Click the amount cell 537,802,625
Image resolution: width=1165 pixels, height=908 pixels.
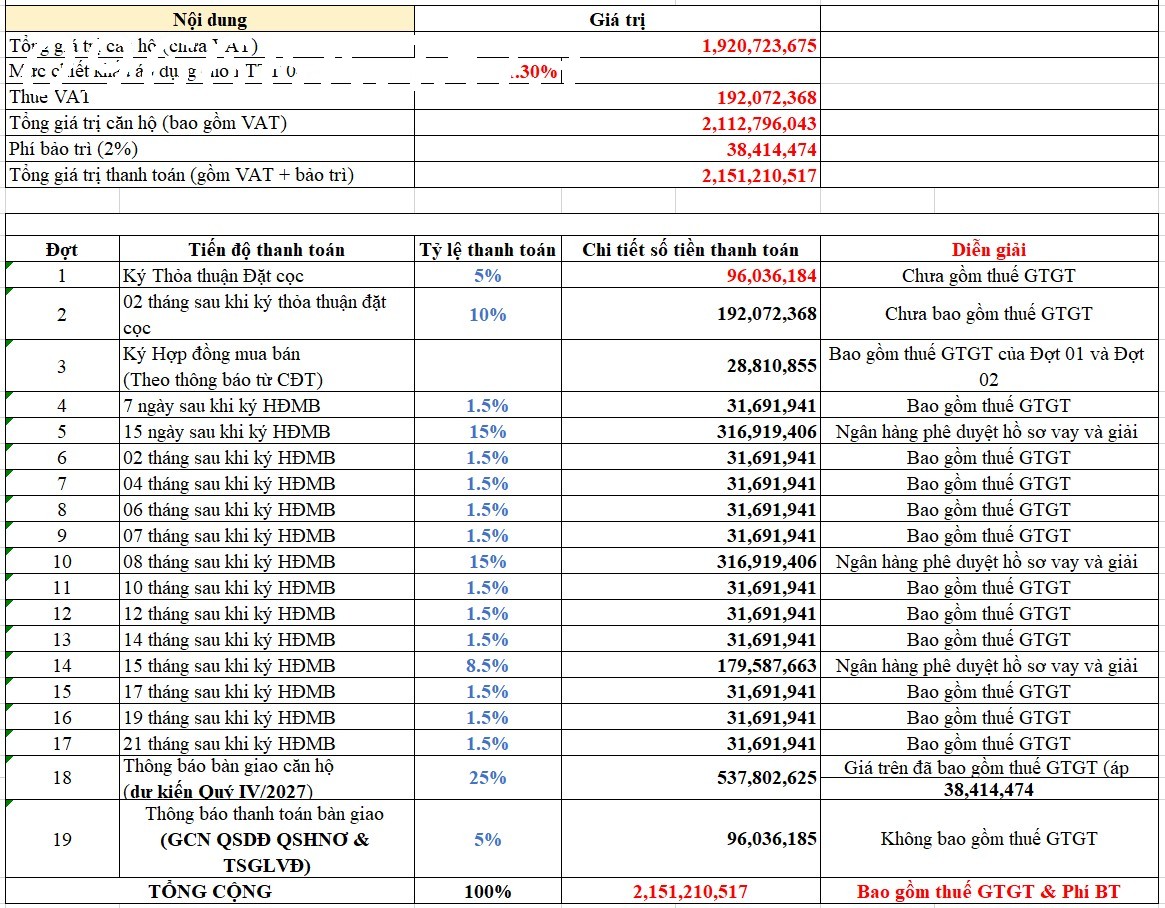691,778
